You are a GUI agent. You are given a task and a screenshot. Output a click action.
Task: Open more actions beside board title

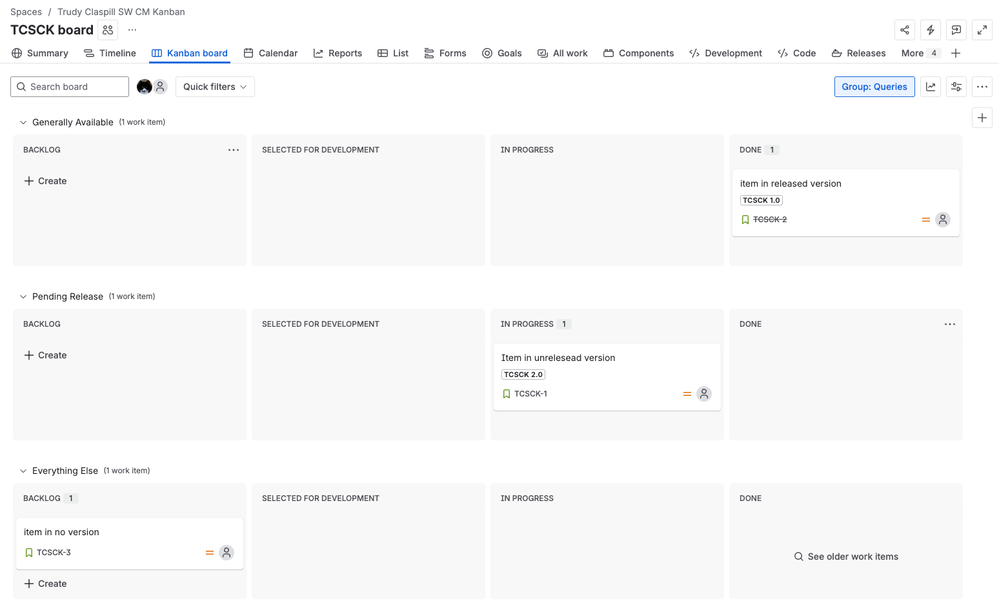[x=132, y=30]
